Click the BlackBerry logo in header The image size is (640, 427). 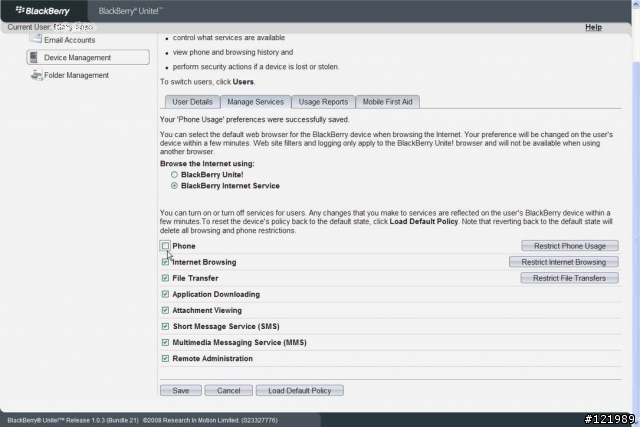[43, 11]
